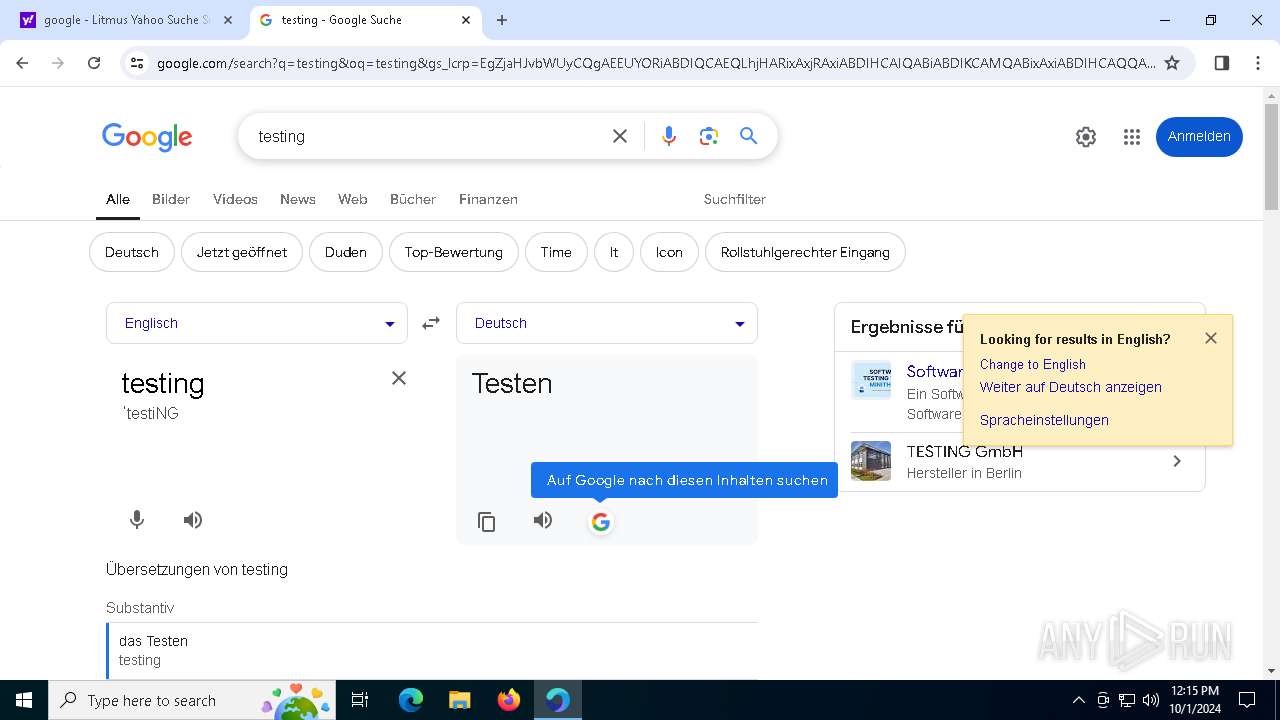The width and height of the screenshot is (1280, 720).
Task: Switch to the News tab
Action: tap(298, 199)
